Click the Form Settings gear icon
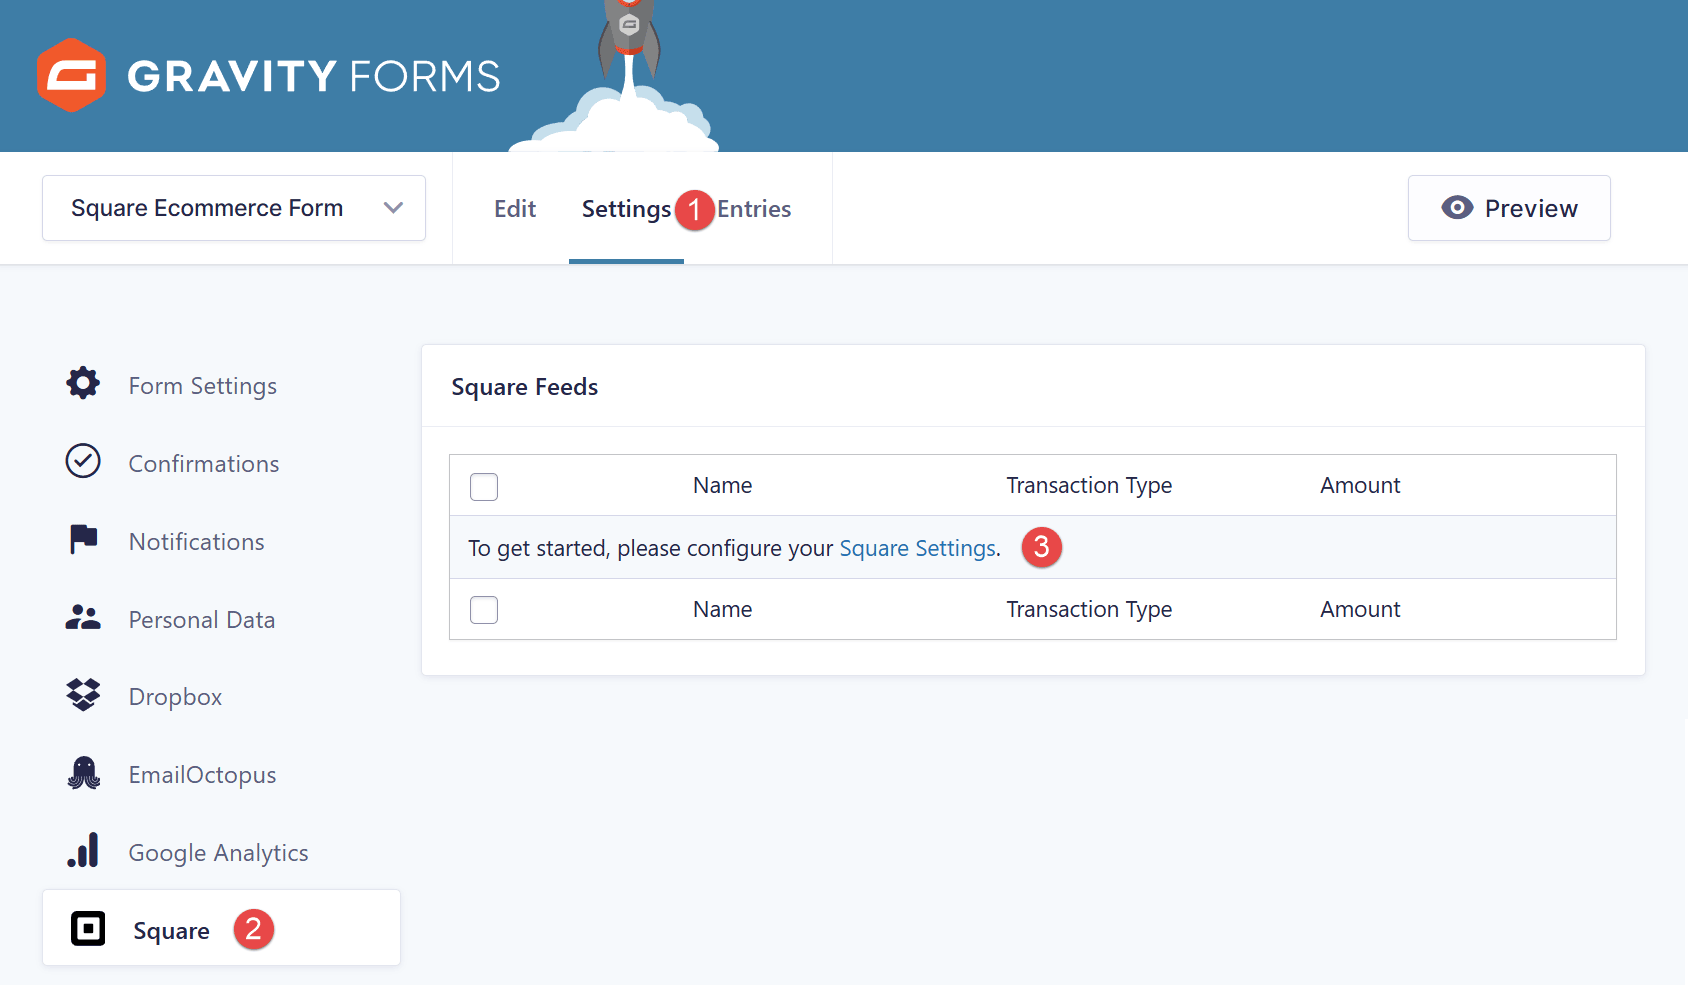The width and height of the screenshot is (1688, 985). coord(83,383)
